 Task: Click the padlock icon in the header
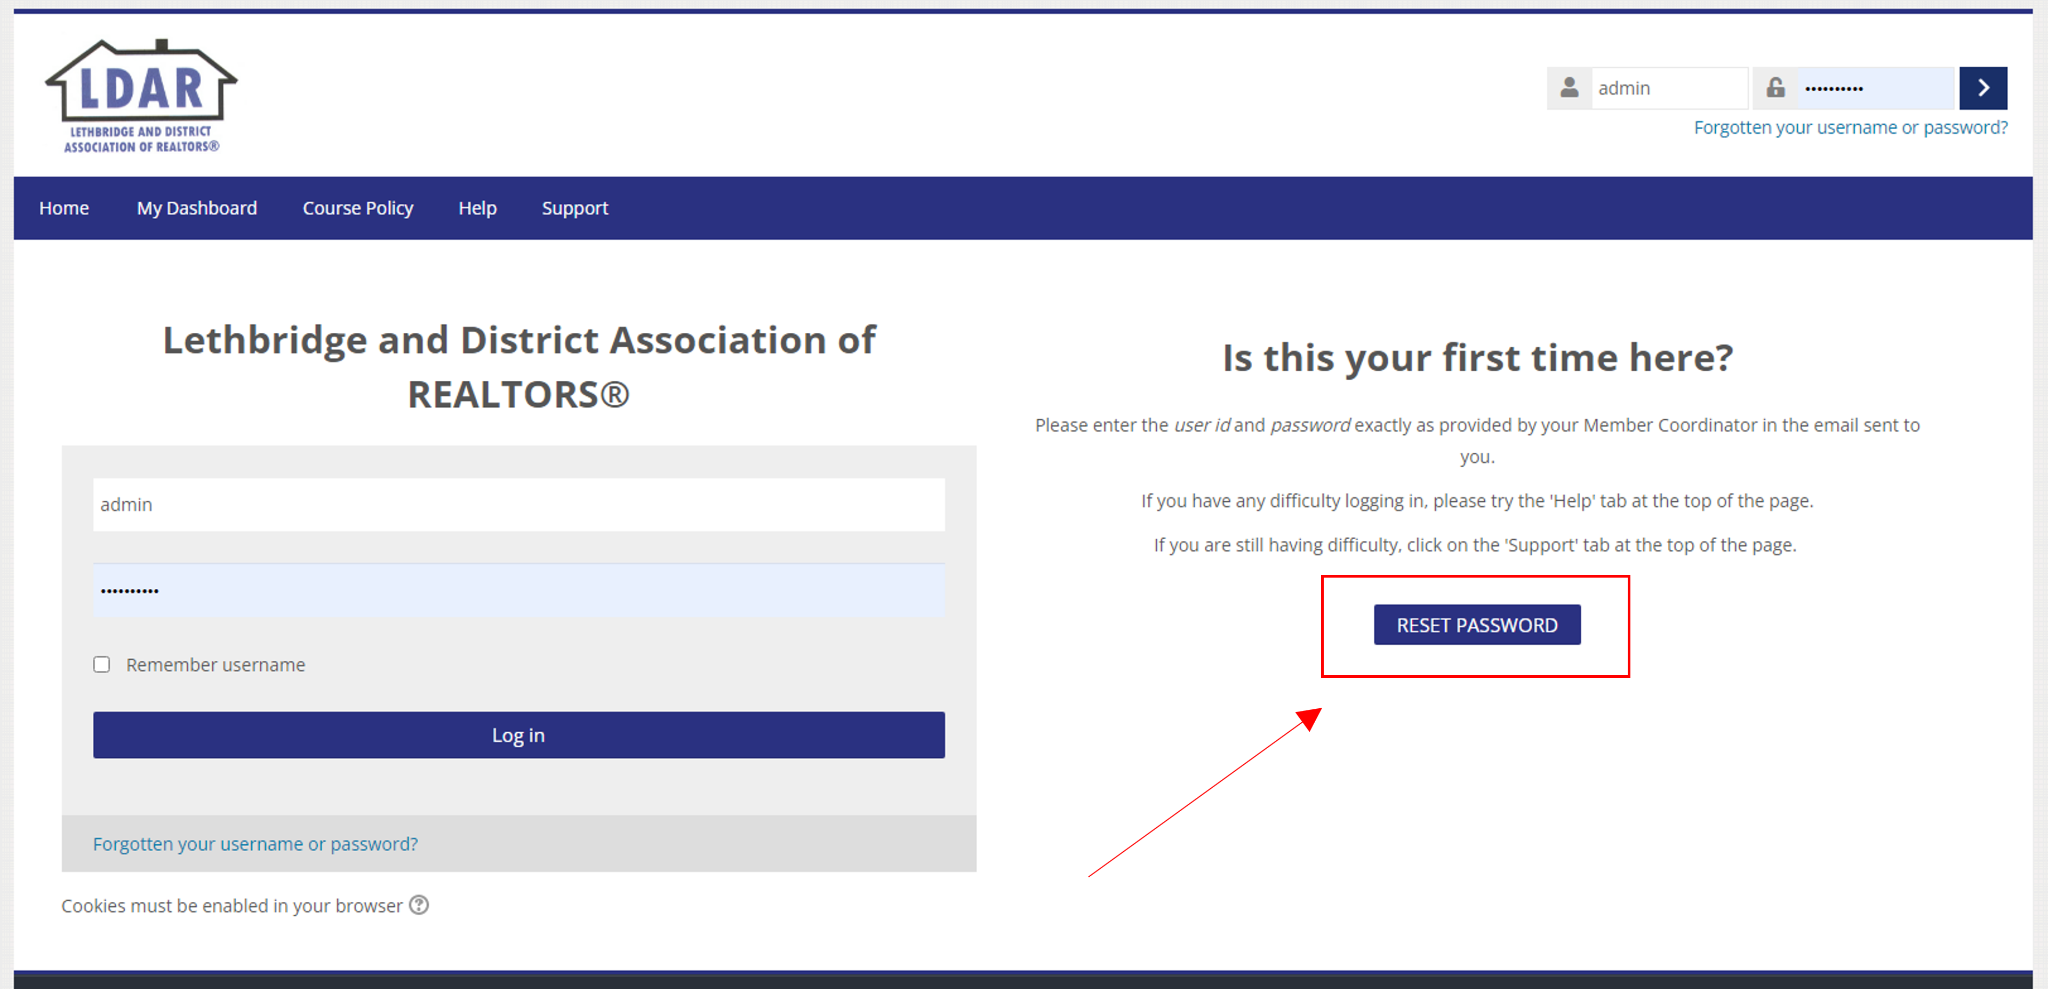1775,88
